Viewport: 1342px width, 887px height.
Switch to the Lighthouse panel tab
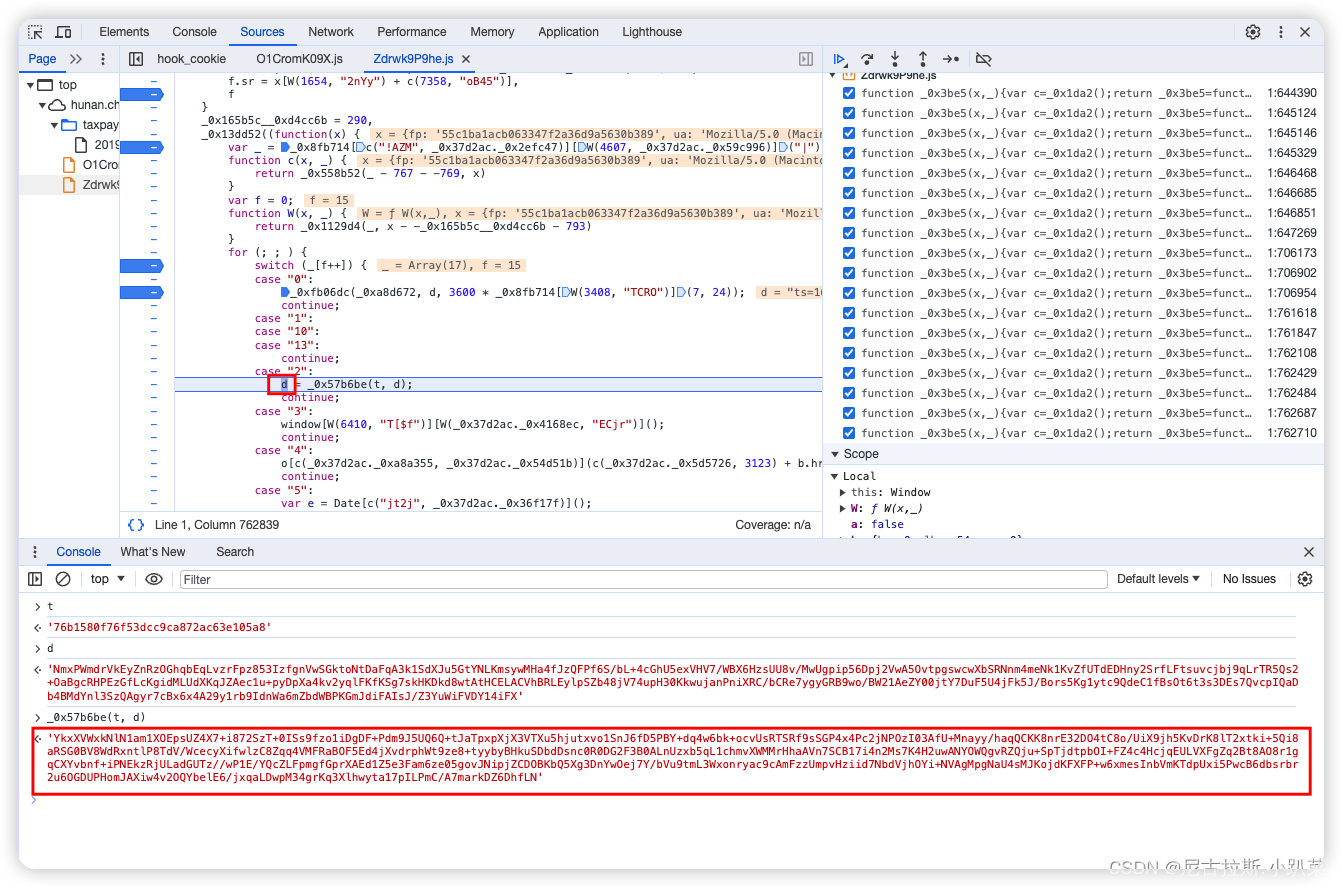(x=652, y=32)
